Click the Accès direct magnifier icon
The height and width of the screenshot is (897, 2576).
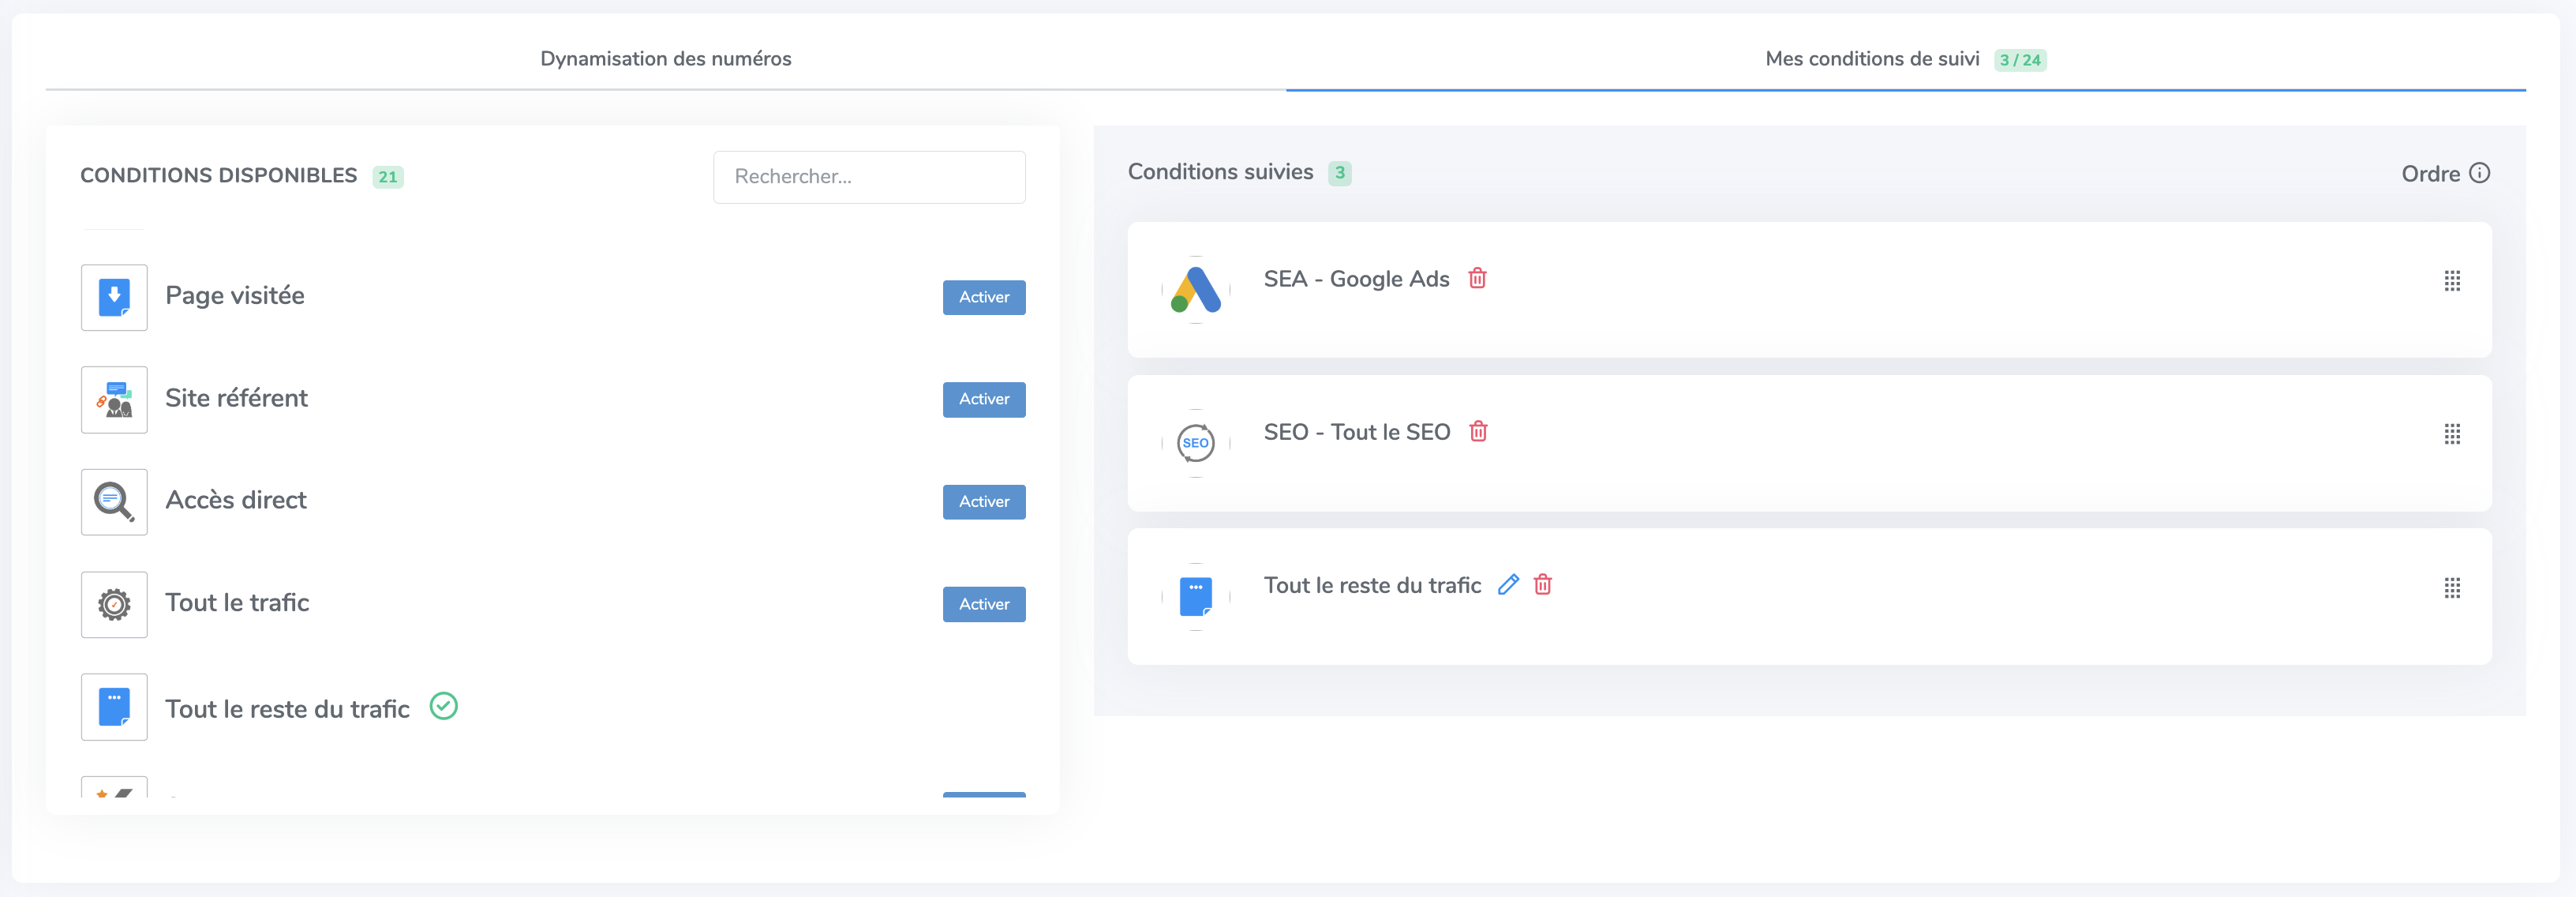pos(114,502)
